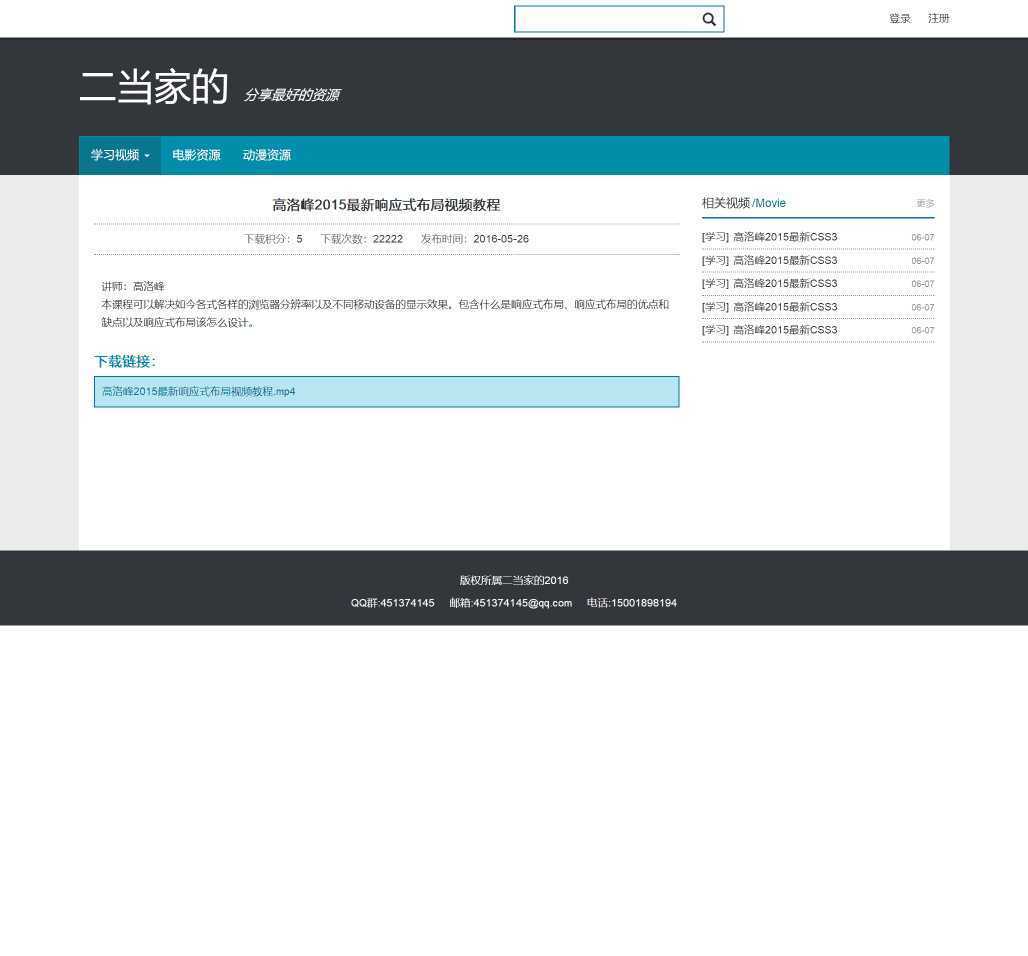1028x956 pixels.
Task: Go to the 电影资源 nav item
Action: click(x=196, y=155)
